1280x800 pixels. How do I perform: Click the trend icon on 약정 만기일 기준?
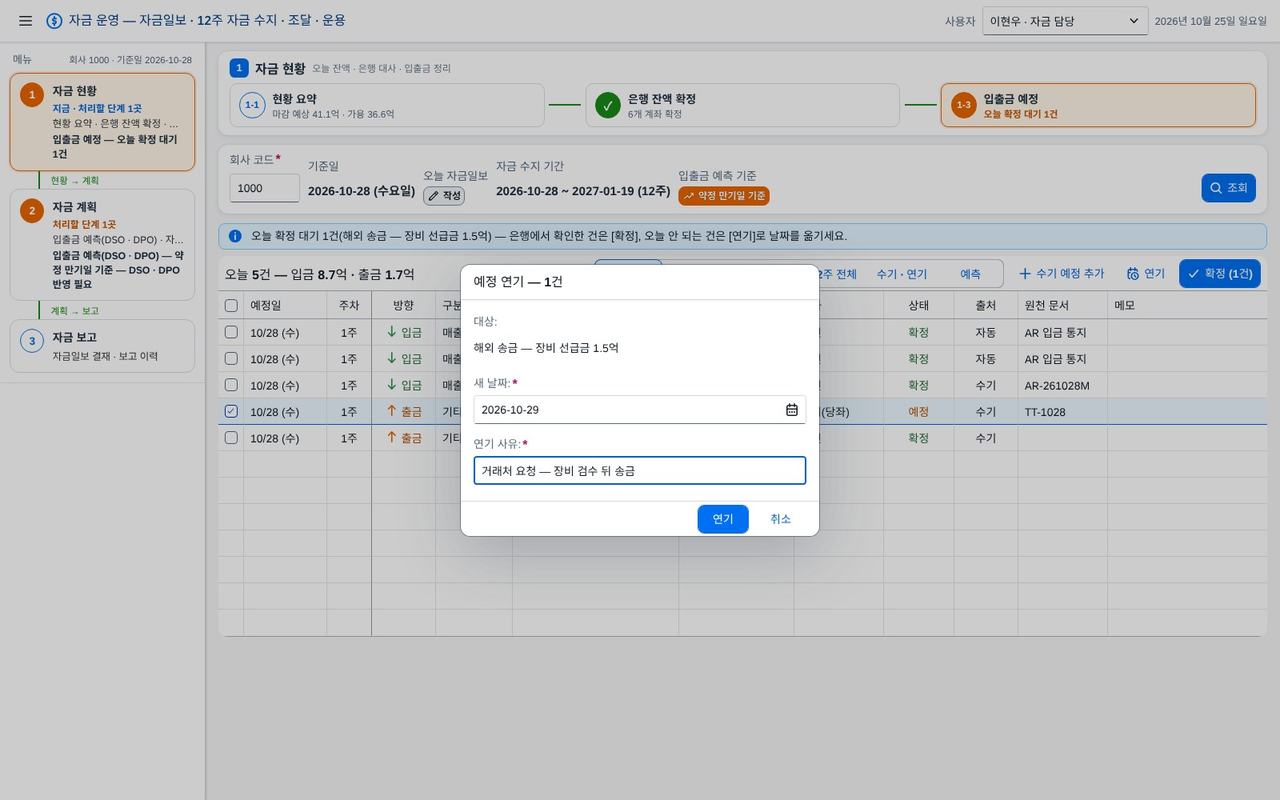pos(689,196)
